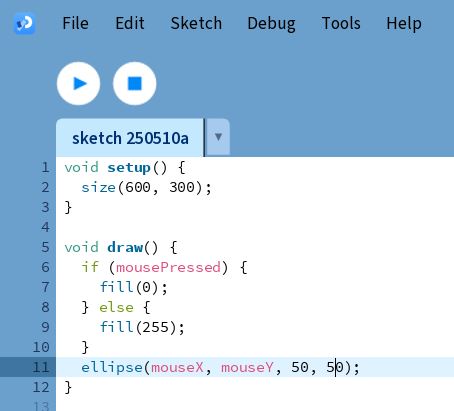
Task: Open the Sketch menu
Action: [196, 23]
